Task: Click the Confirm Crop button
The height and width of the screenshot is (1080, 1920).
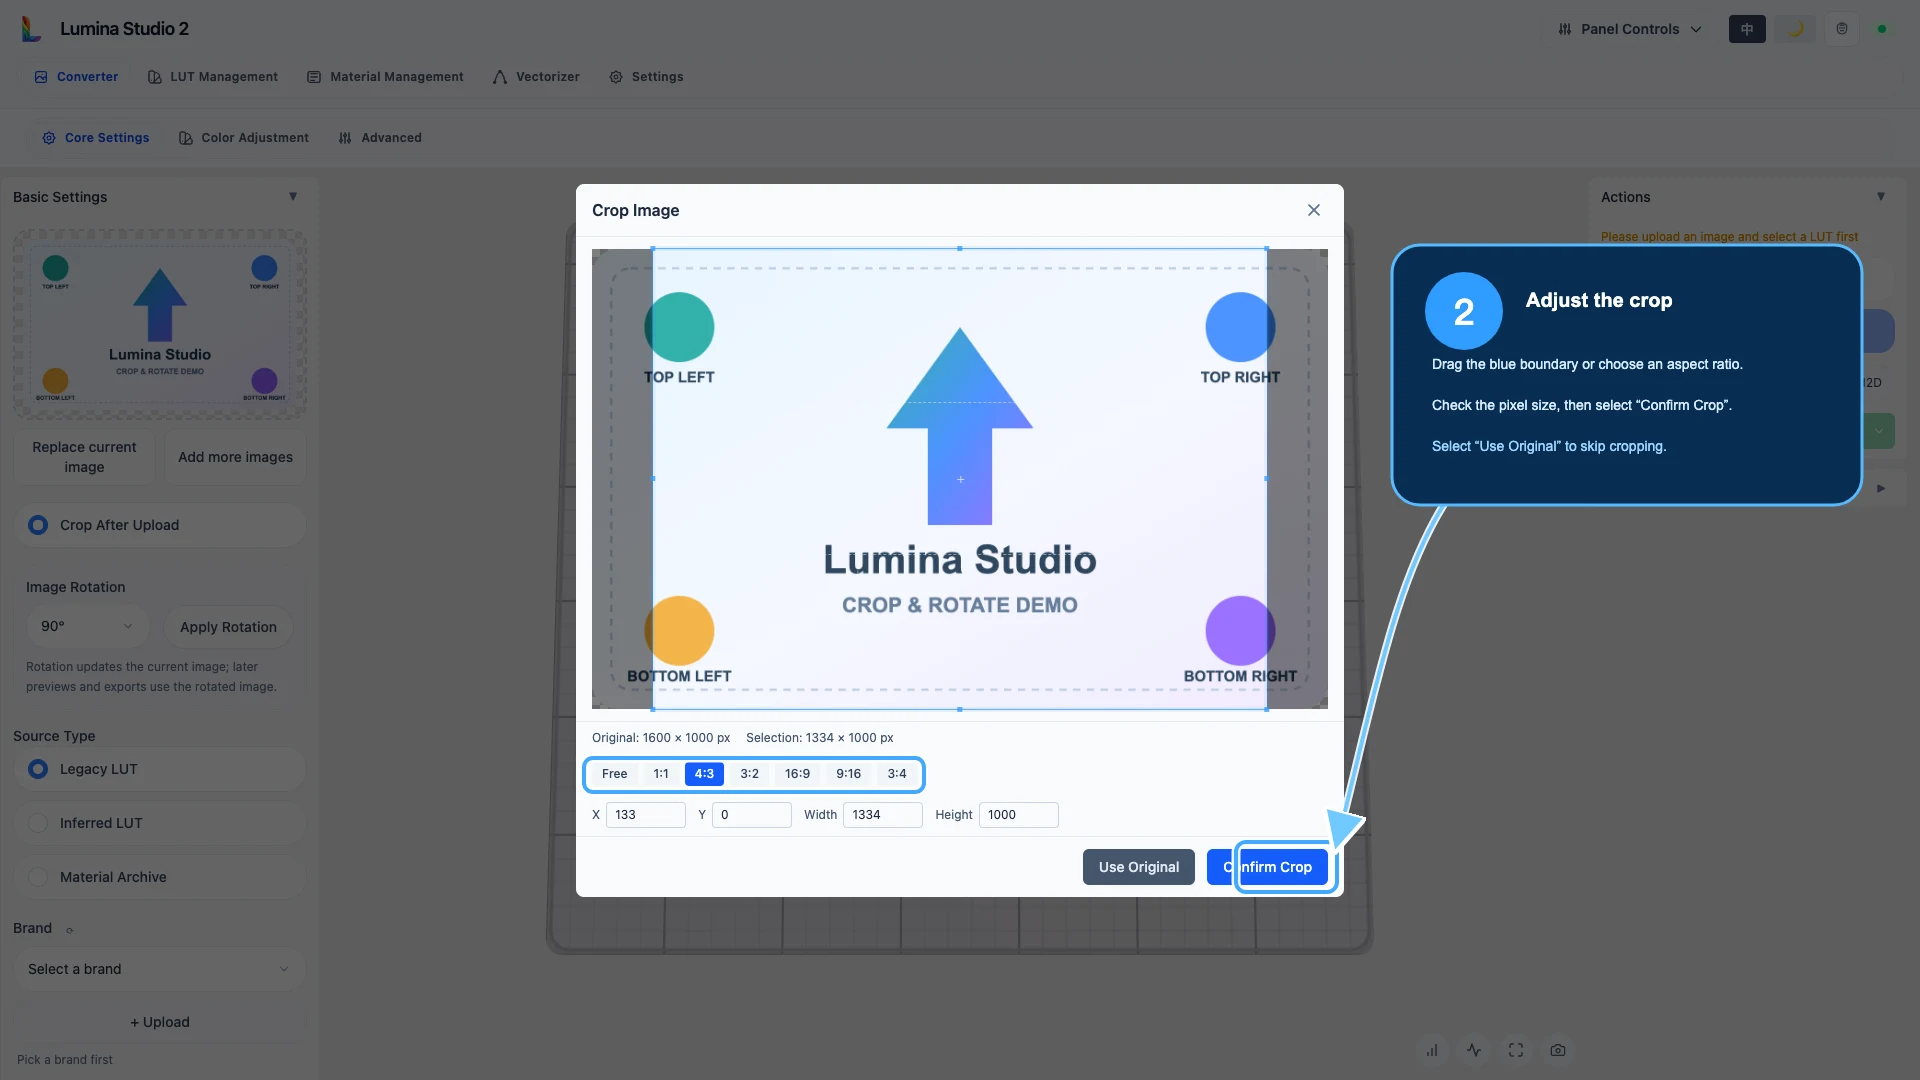Action: pyautogui.click(x=1267, y=867)
